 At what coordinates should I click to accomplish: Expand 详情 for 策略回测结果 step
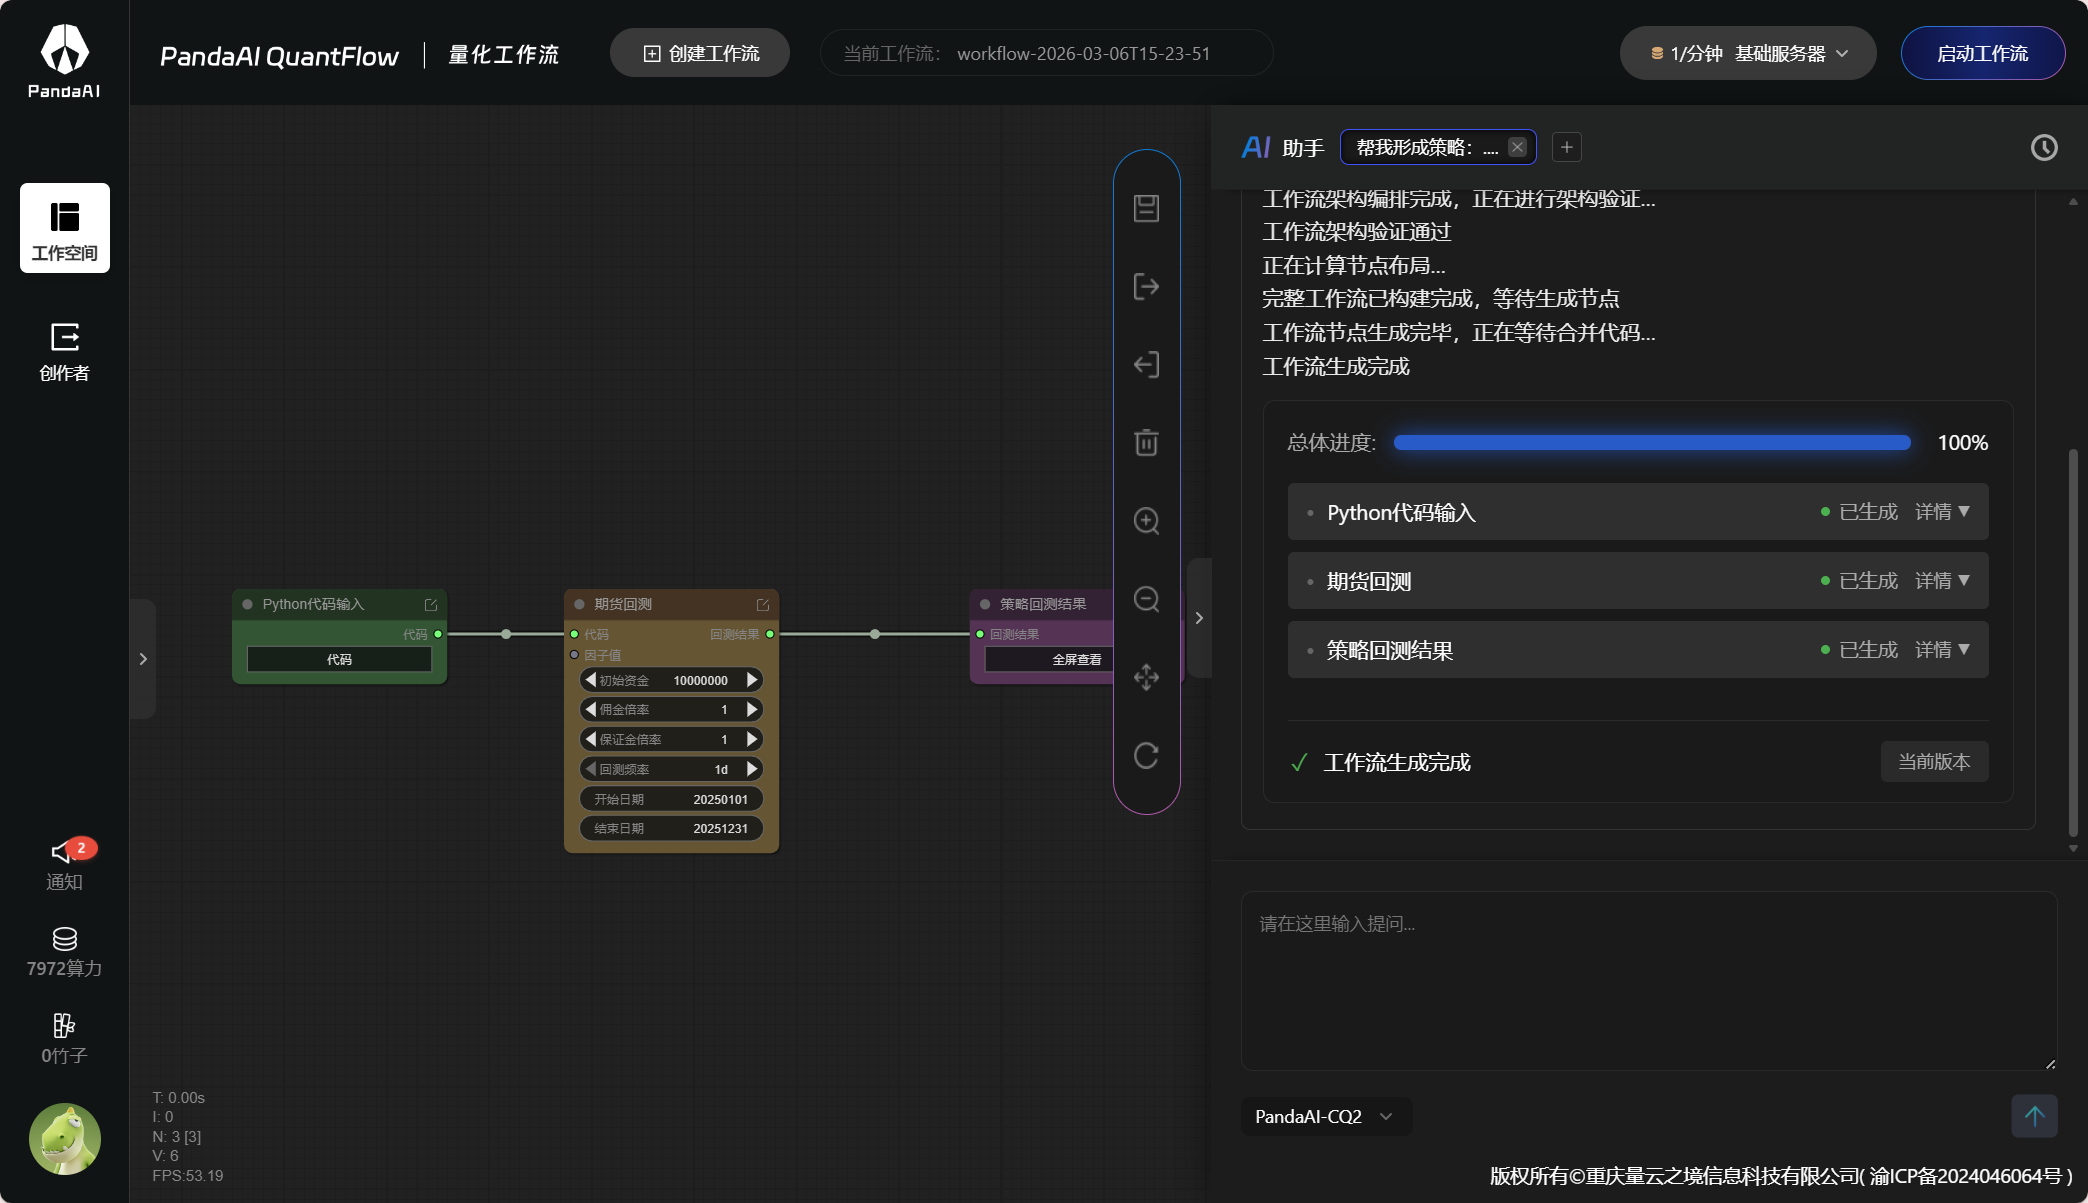pyautogui.click(x=1942, y=650)
